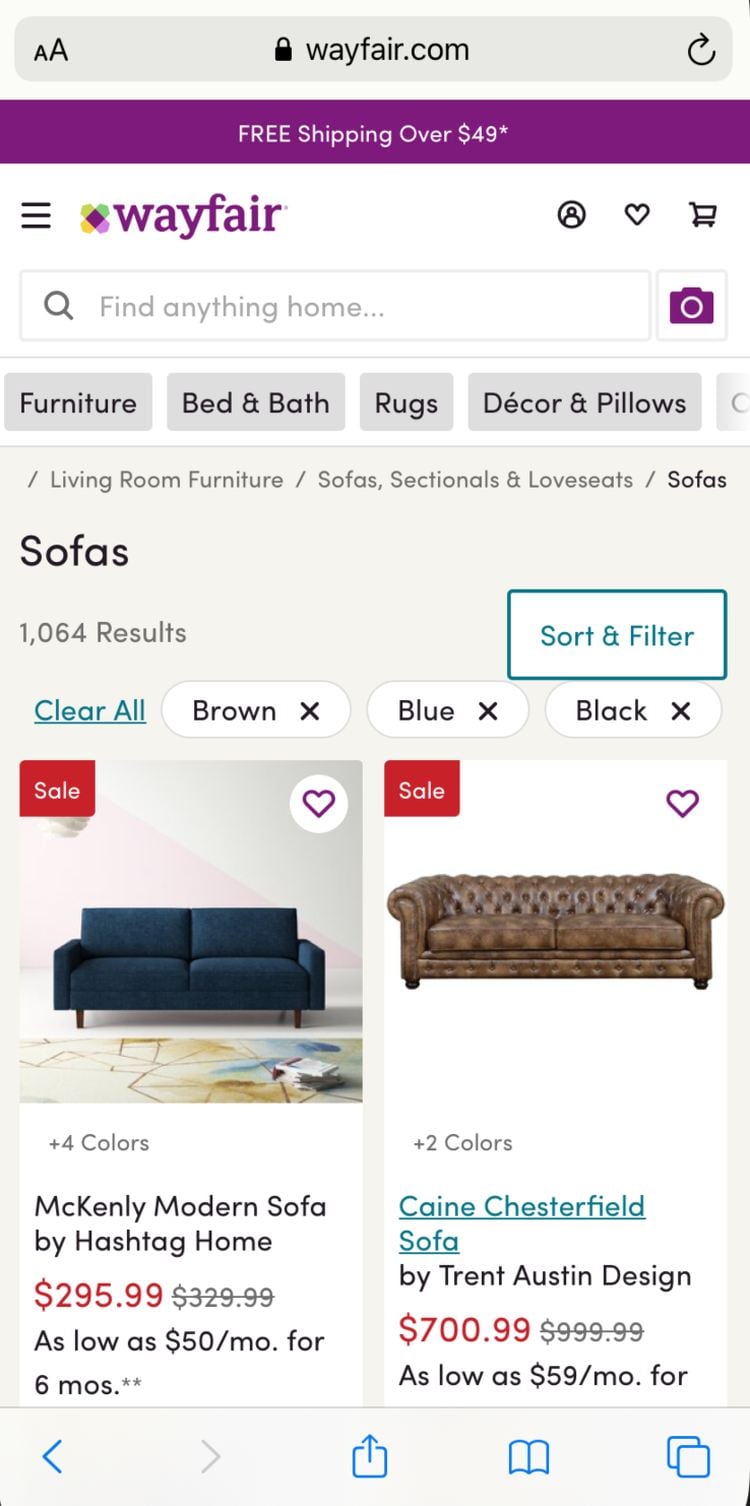This screenshot has height=1506, width=750.
Task: Open the account profile icon
Action: click(571, 214)
